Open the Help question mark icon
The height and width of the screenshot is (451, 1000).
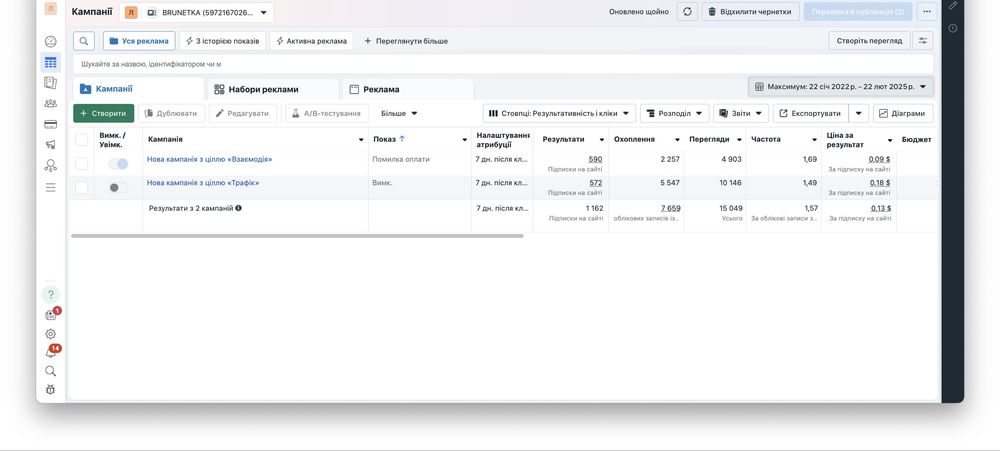pyautogui.click(x=50, y=295)
